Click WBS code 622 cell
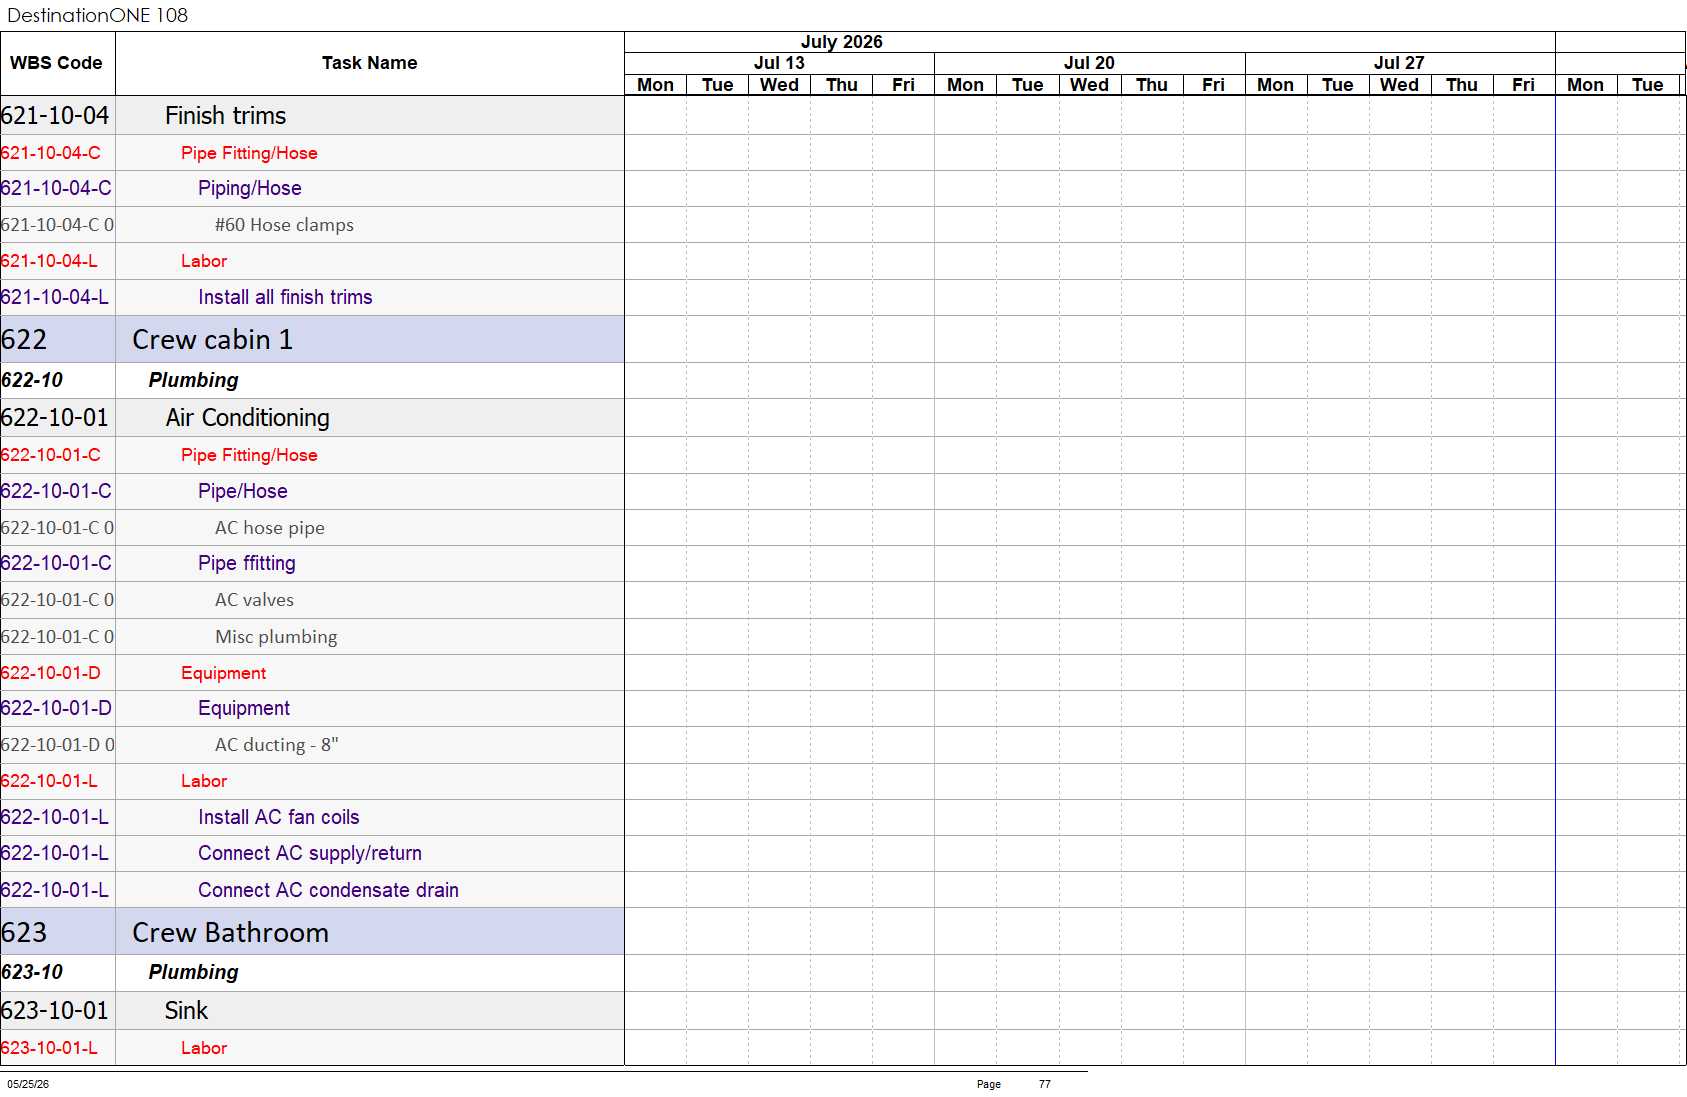Viewport: 1687px width, 1097px height. [x=57, y=340]
